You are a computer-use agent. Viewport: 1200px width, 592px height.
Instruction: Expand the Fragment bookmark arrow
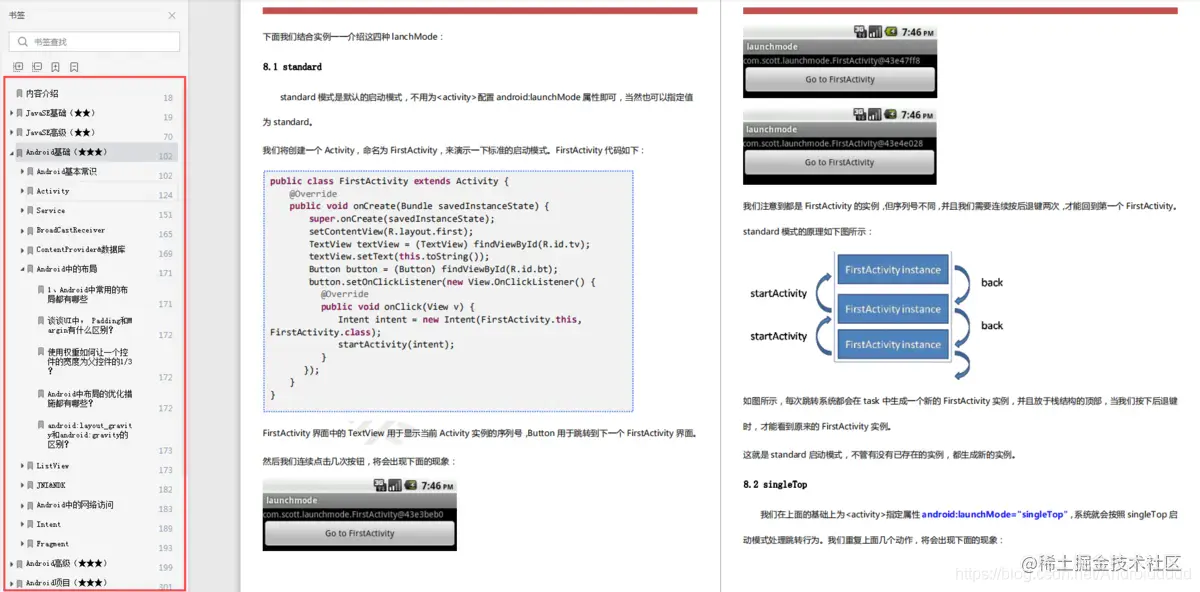(x=22, y=544)
